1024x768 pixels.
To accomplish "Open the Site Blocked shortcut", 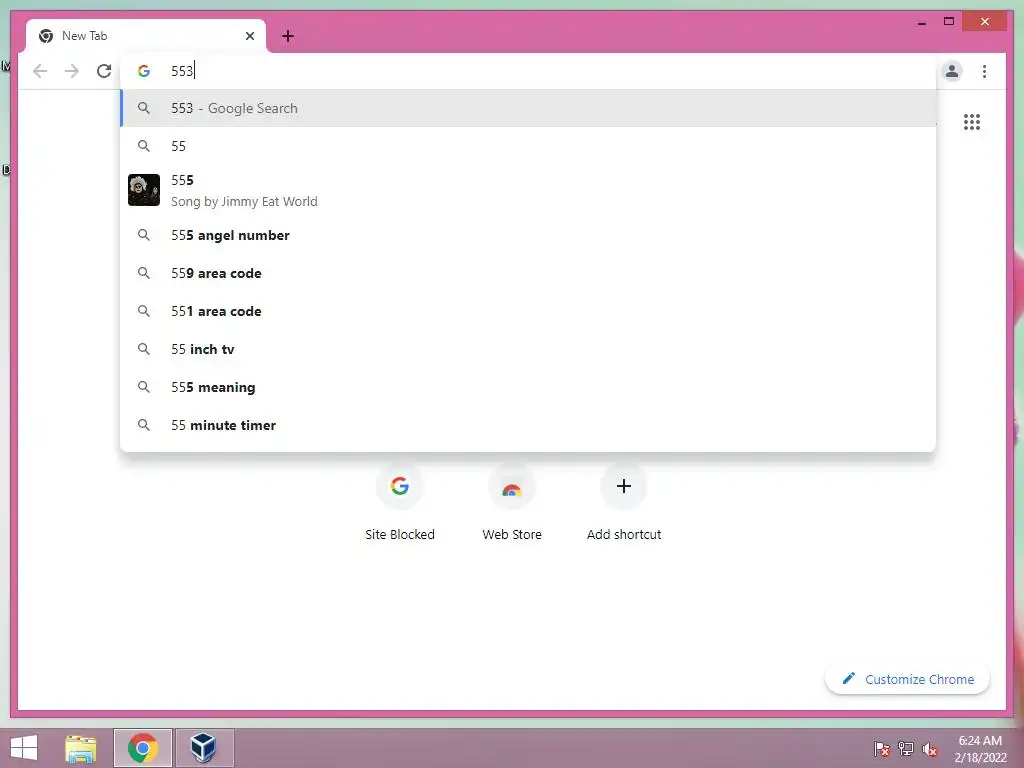I will (x=400, y=503).
